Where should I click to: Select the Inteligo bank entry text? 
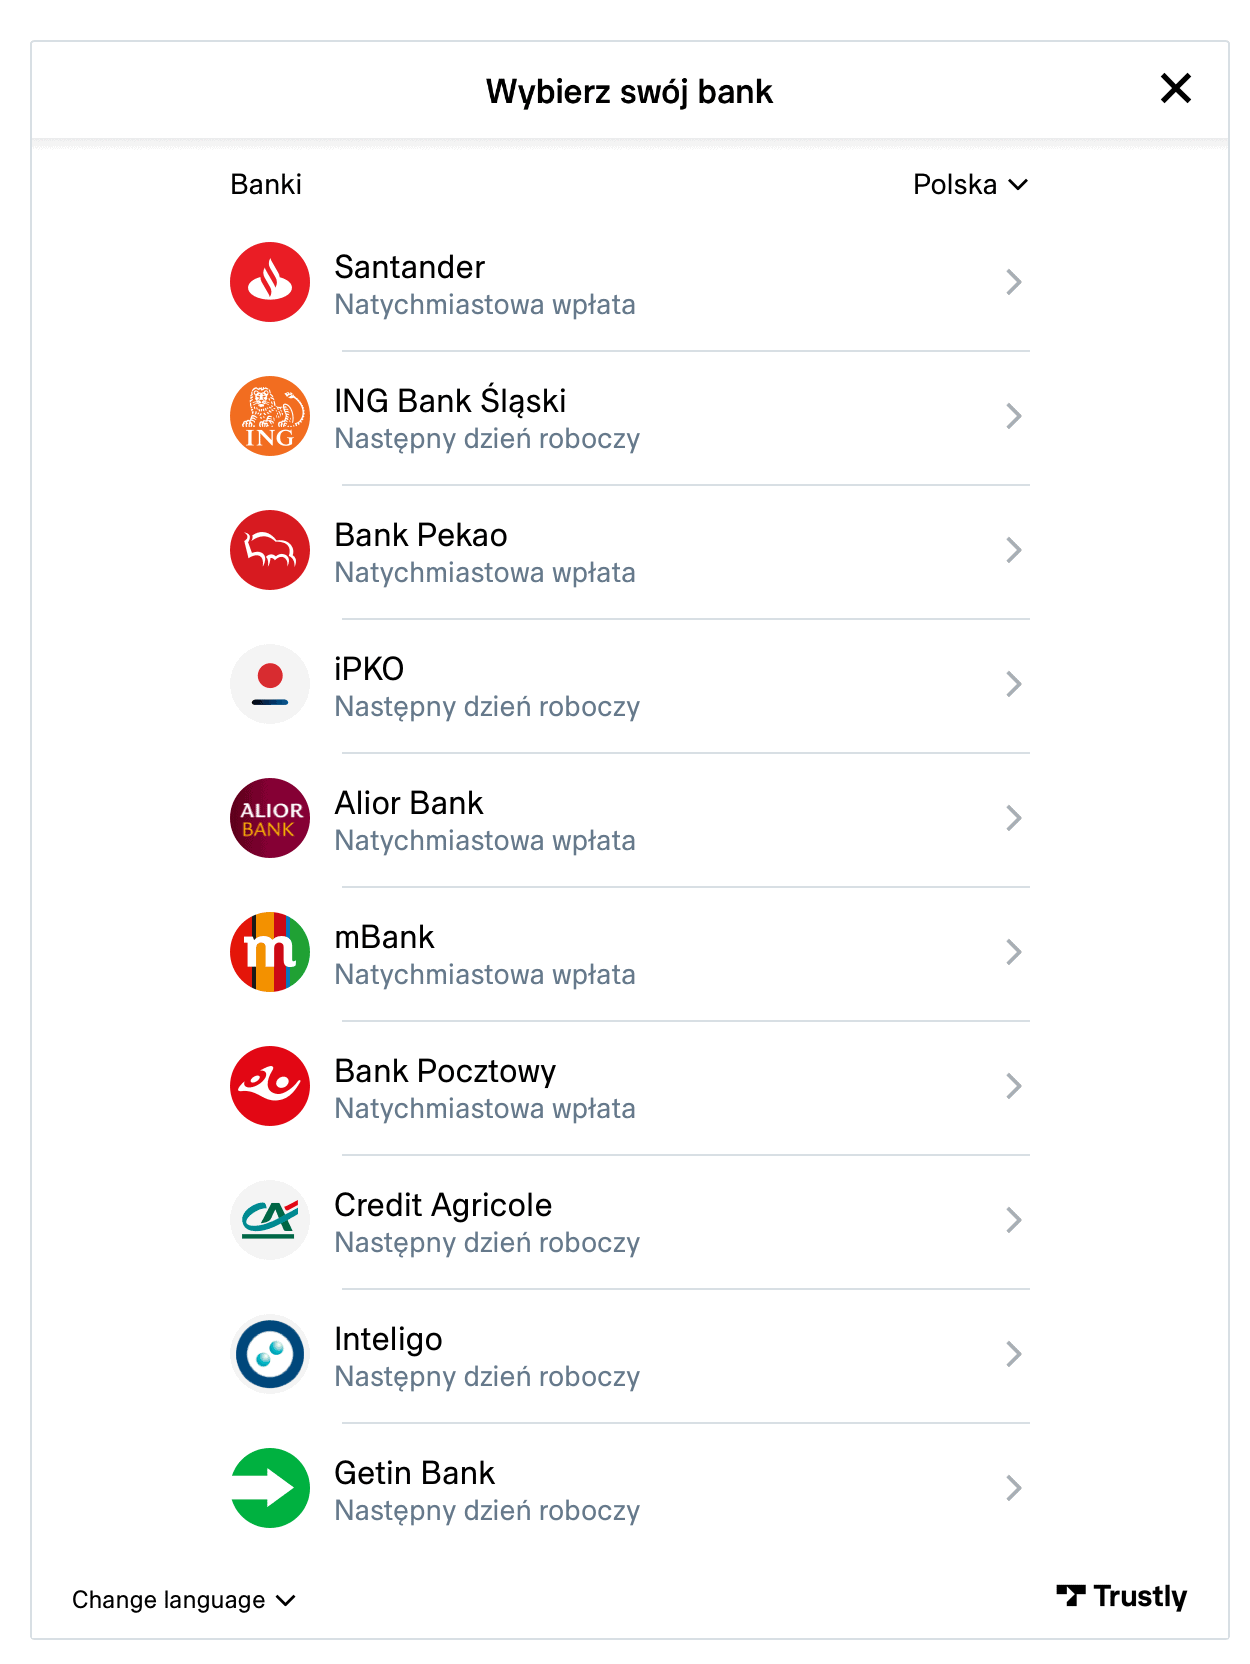click(487, 1356)
